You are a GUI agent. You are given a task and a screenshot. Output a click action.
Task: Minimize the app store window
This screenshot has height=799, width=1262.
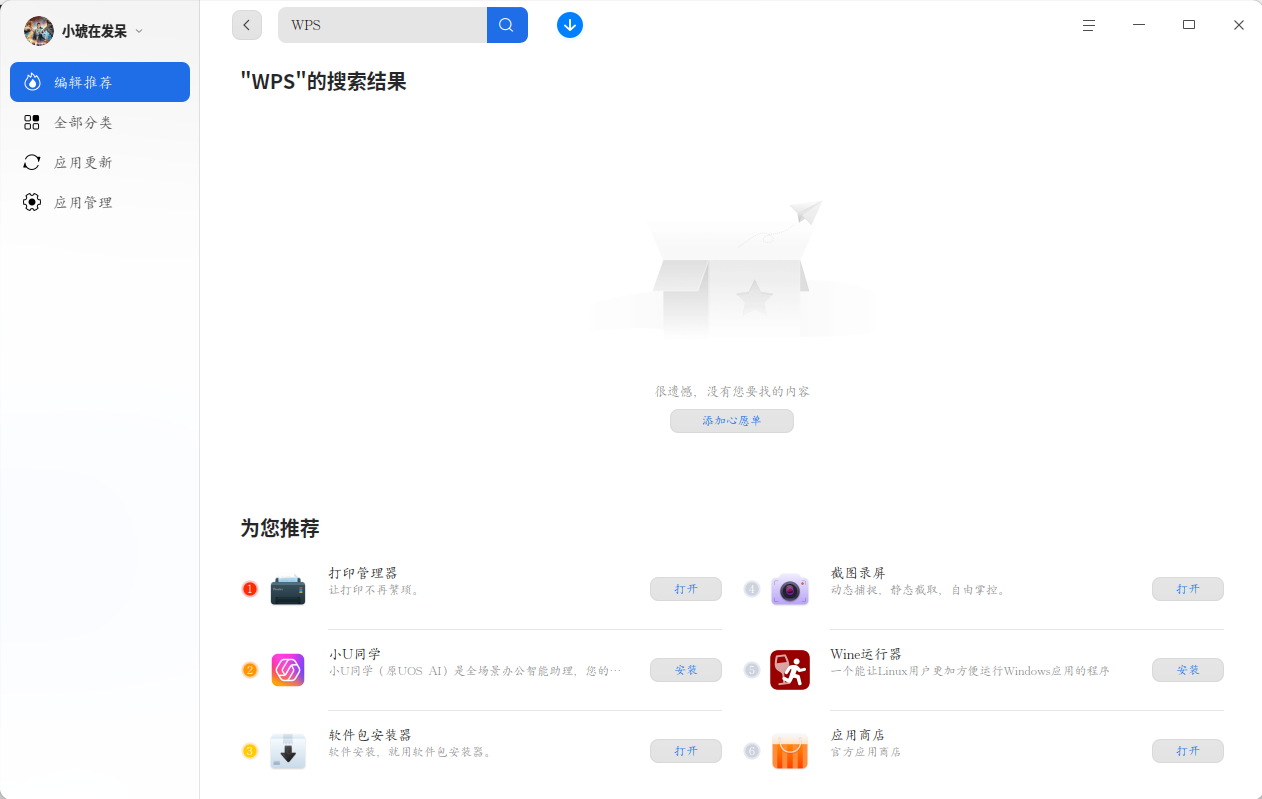(1139, 25)
